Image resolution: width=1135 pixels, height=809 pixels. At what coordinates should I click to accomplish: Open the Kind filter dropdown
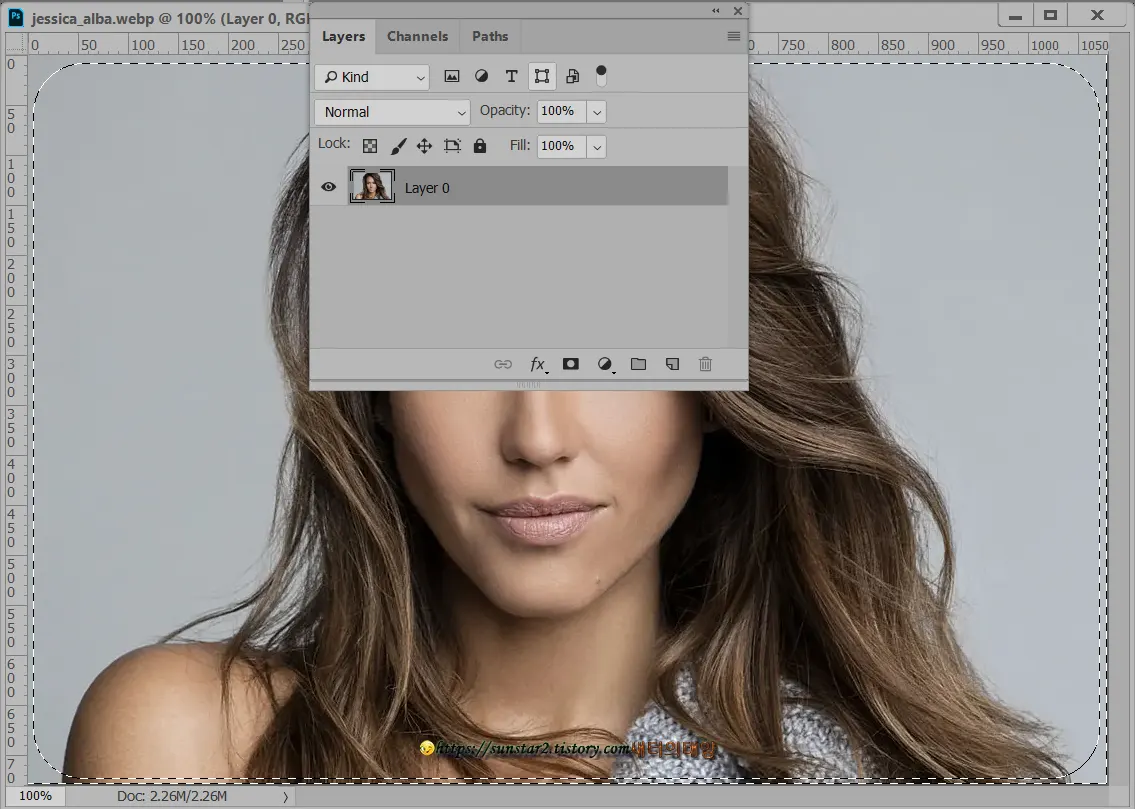(x=372, y=77)
